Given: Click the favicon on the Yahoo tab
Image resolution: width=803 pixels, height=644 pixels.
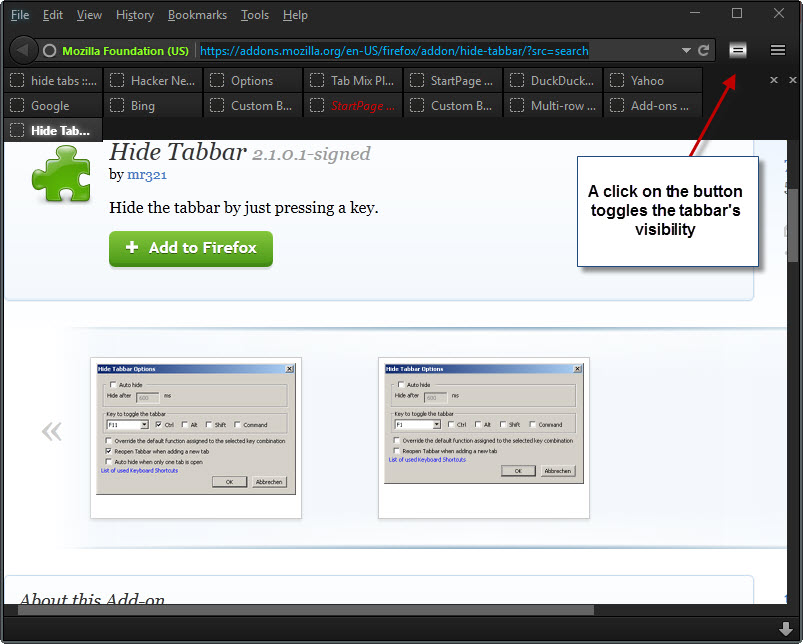Looking at the screenshot, I should coord(617,80).
